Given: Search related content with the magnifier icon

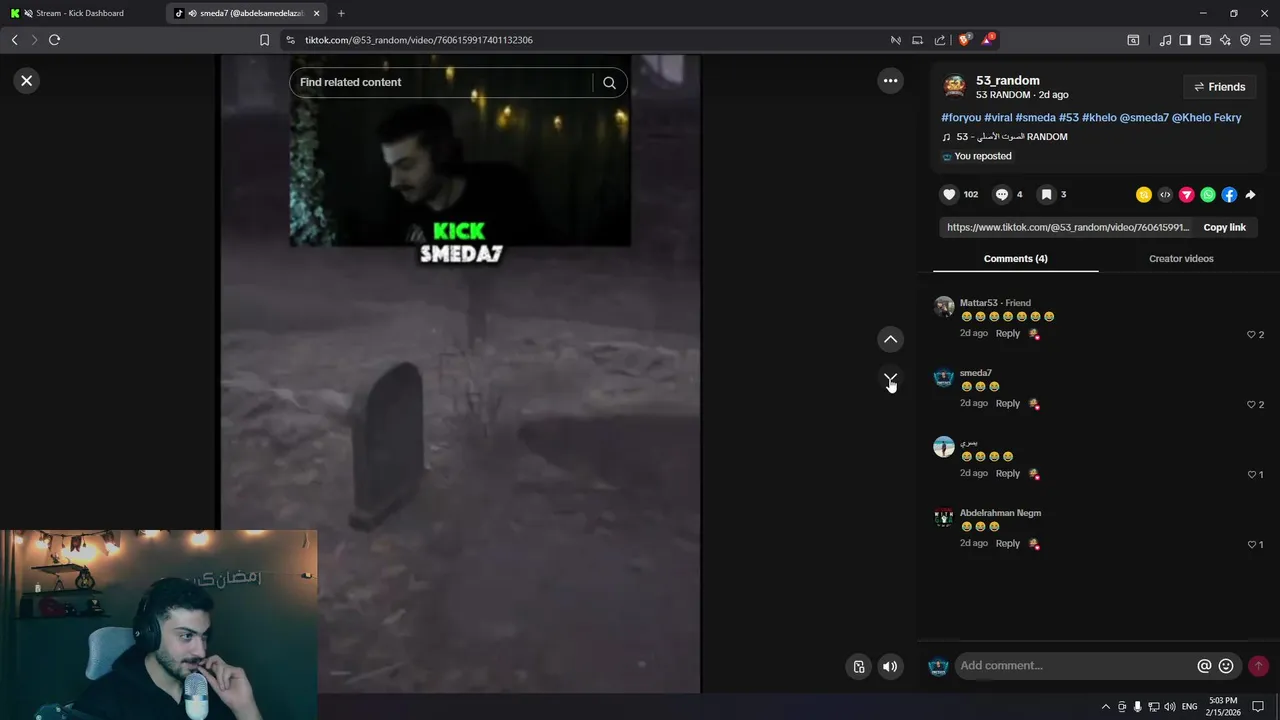Looking at the screenshot, I should (609, 83).
